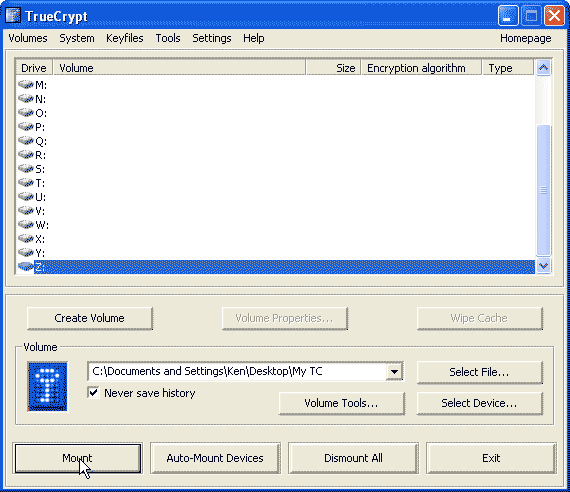This screenshot has width=570, height=492.
Task: Click the Size column header
Action: [x=333, y=68]
